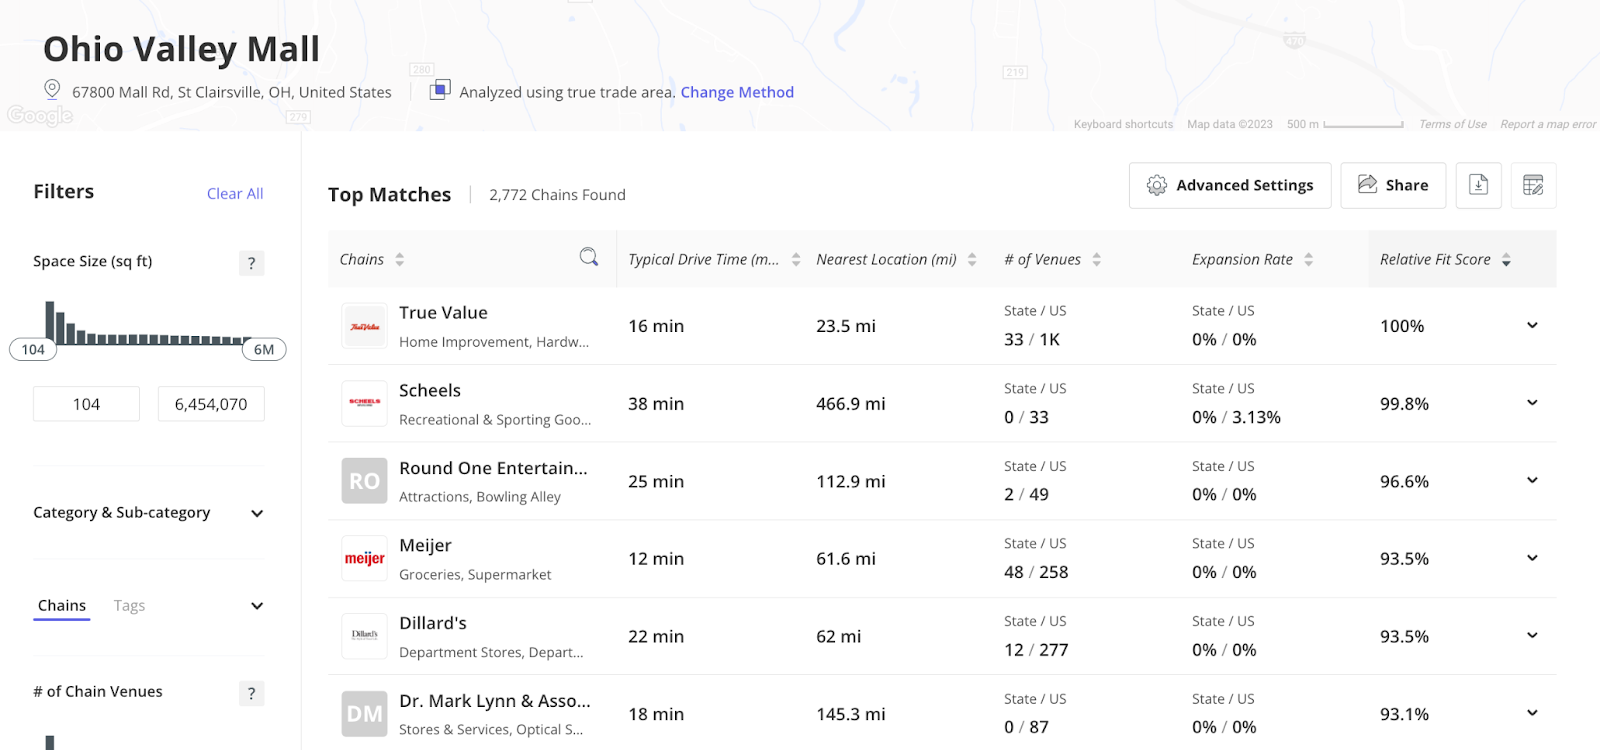Image resolution: width=1600 pixels, height=750 pixels.
Task: Click the Share button
Action: (1393, 185)
